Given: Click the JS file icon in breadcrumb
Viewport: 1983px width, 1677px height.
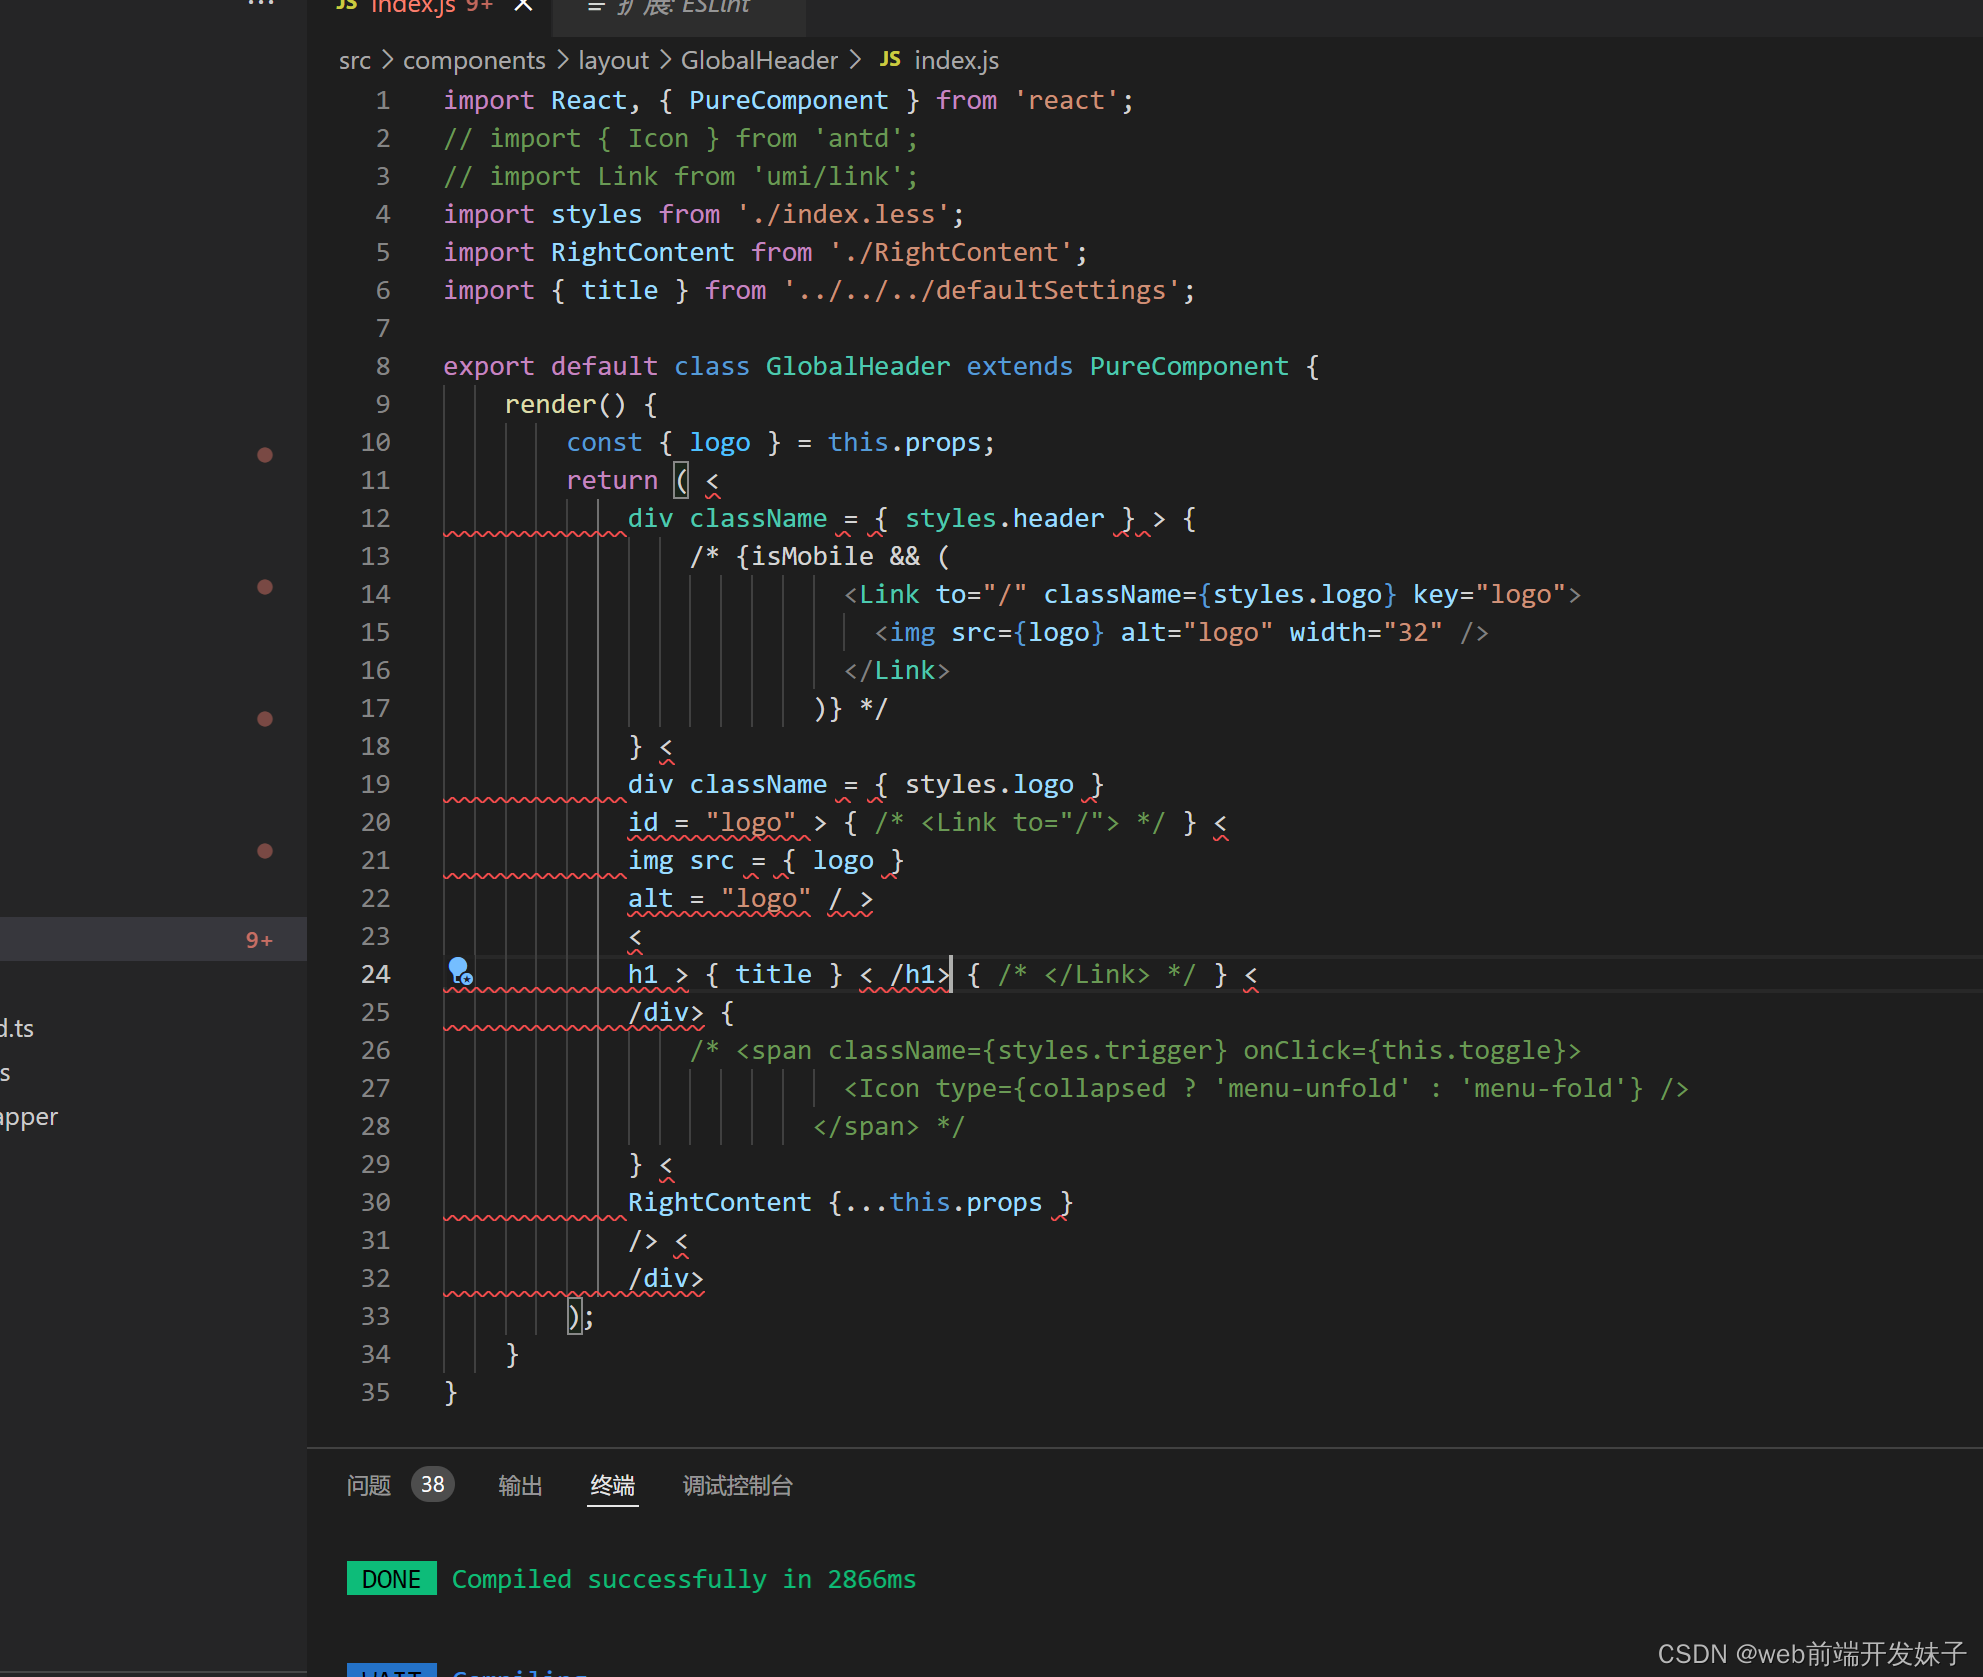Looking at the screenshot, I should point(889,60).
